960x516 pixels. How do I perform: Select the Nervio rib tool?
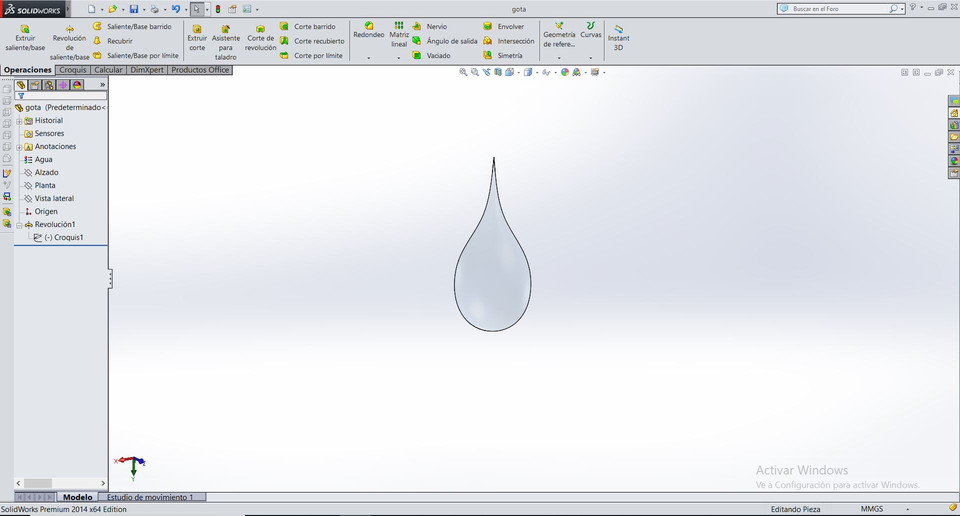[x=430, y=26]
